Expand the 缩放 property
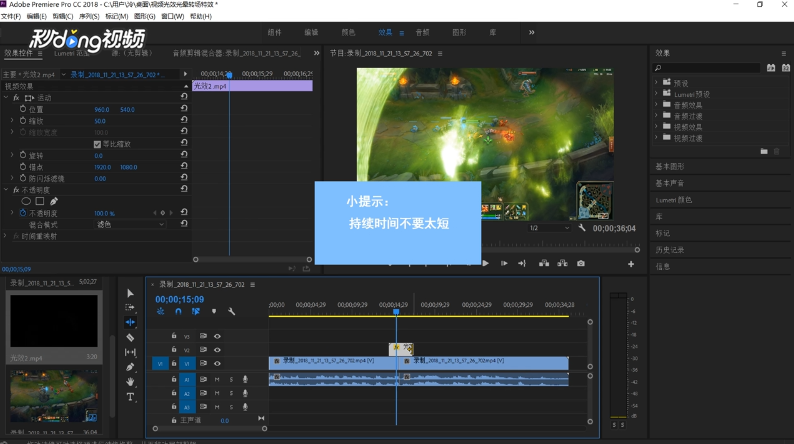Screen dimensions: 794x444 [x=12, y=120]
